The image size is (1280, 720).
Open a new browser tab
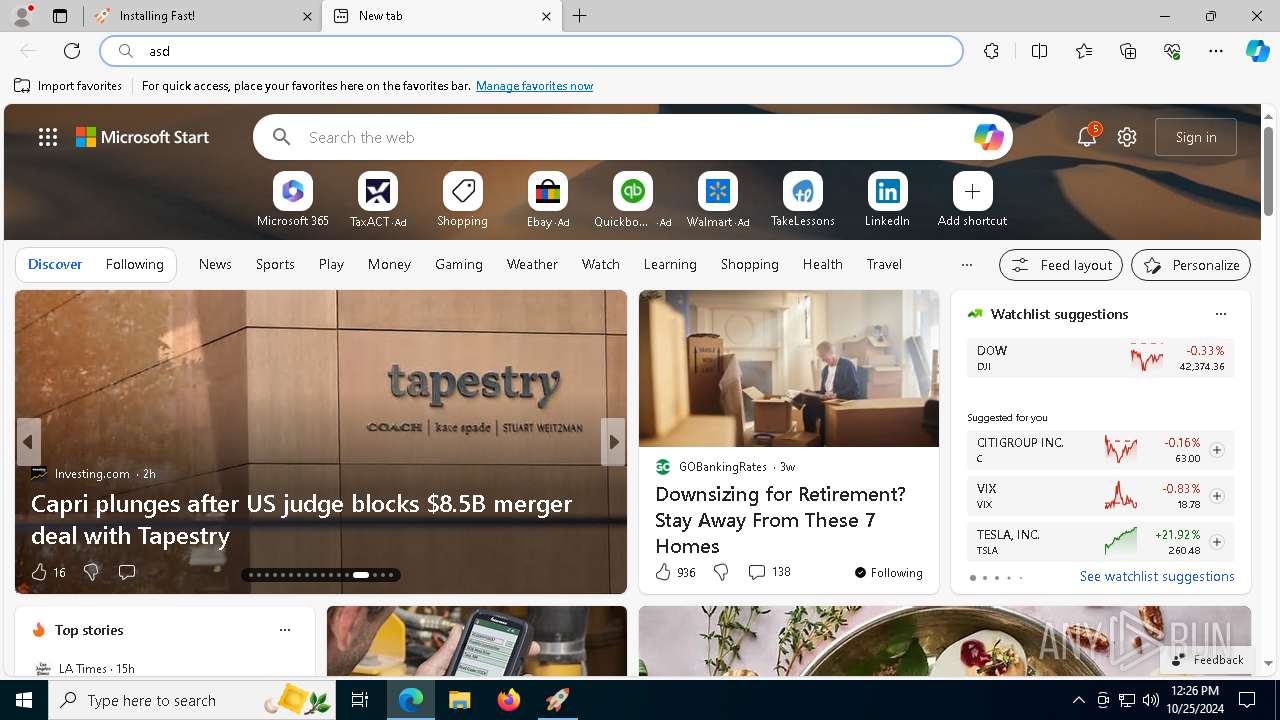pos(580,16)
